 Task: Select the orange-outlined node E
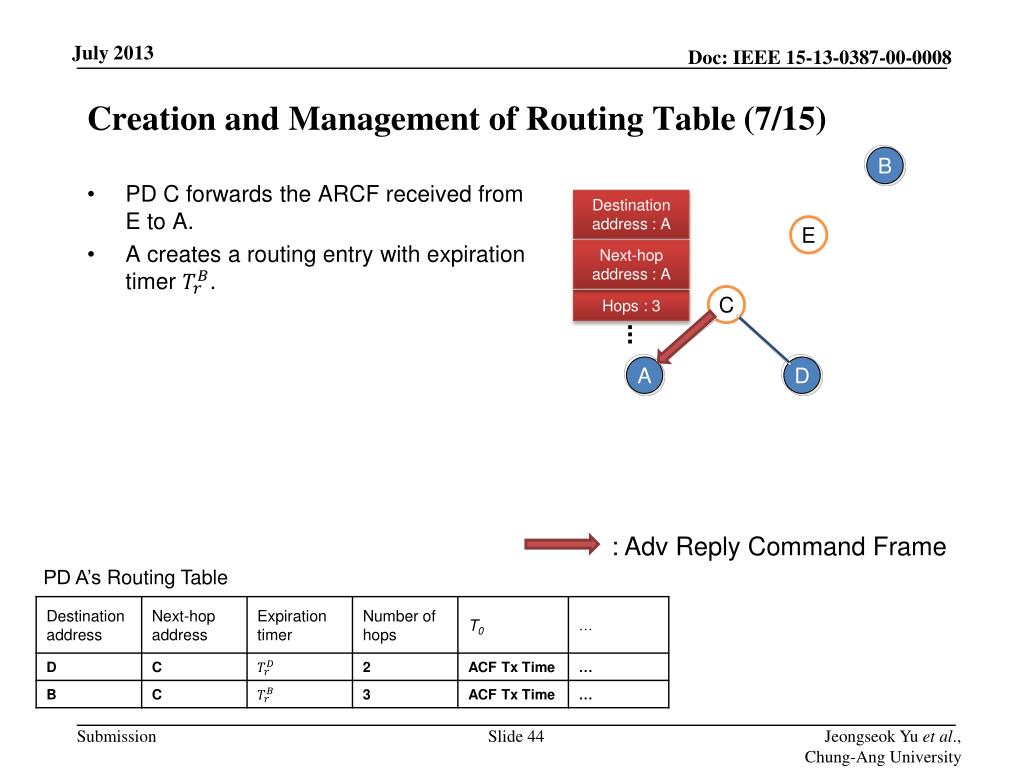pos(808,234)
